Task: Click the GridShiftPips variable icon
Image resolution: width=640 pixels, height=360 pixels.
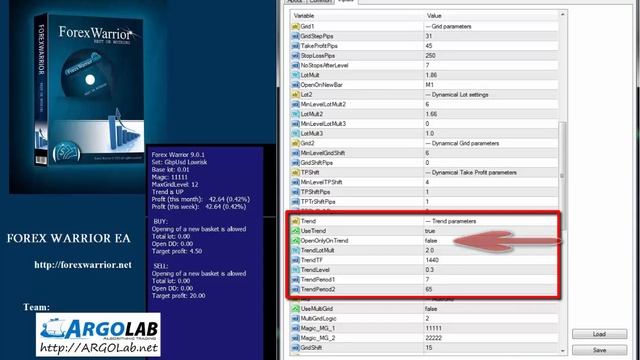Action: pos(295,163)
